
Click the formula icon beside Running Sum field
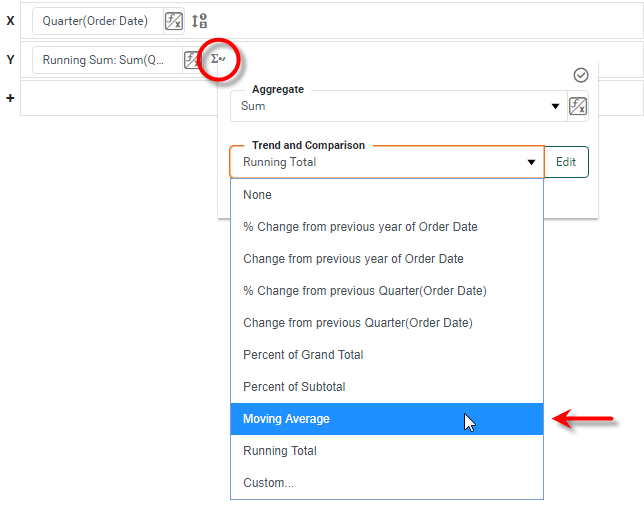coord(192,60)
